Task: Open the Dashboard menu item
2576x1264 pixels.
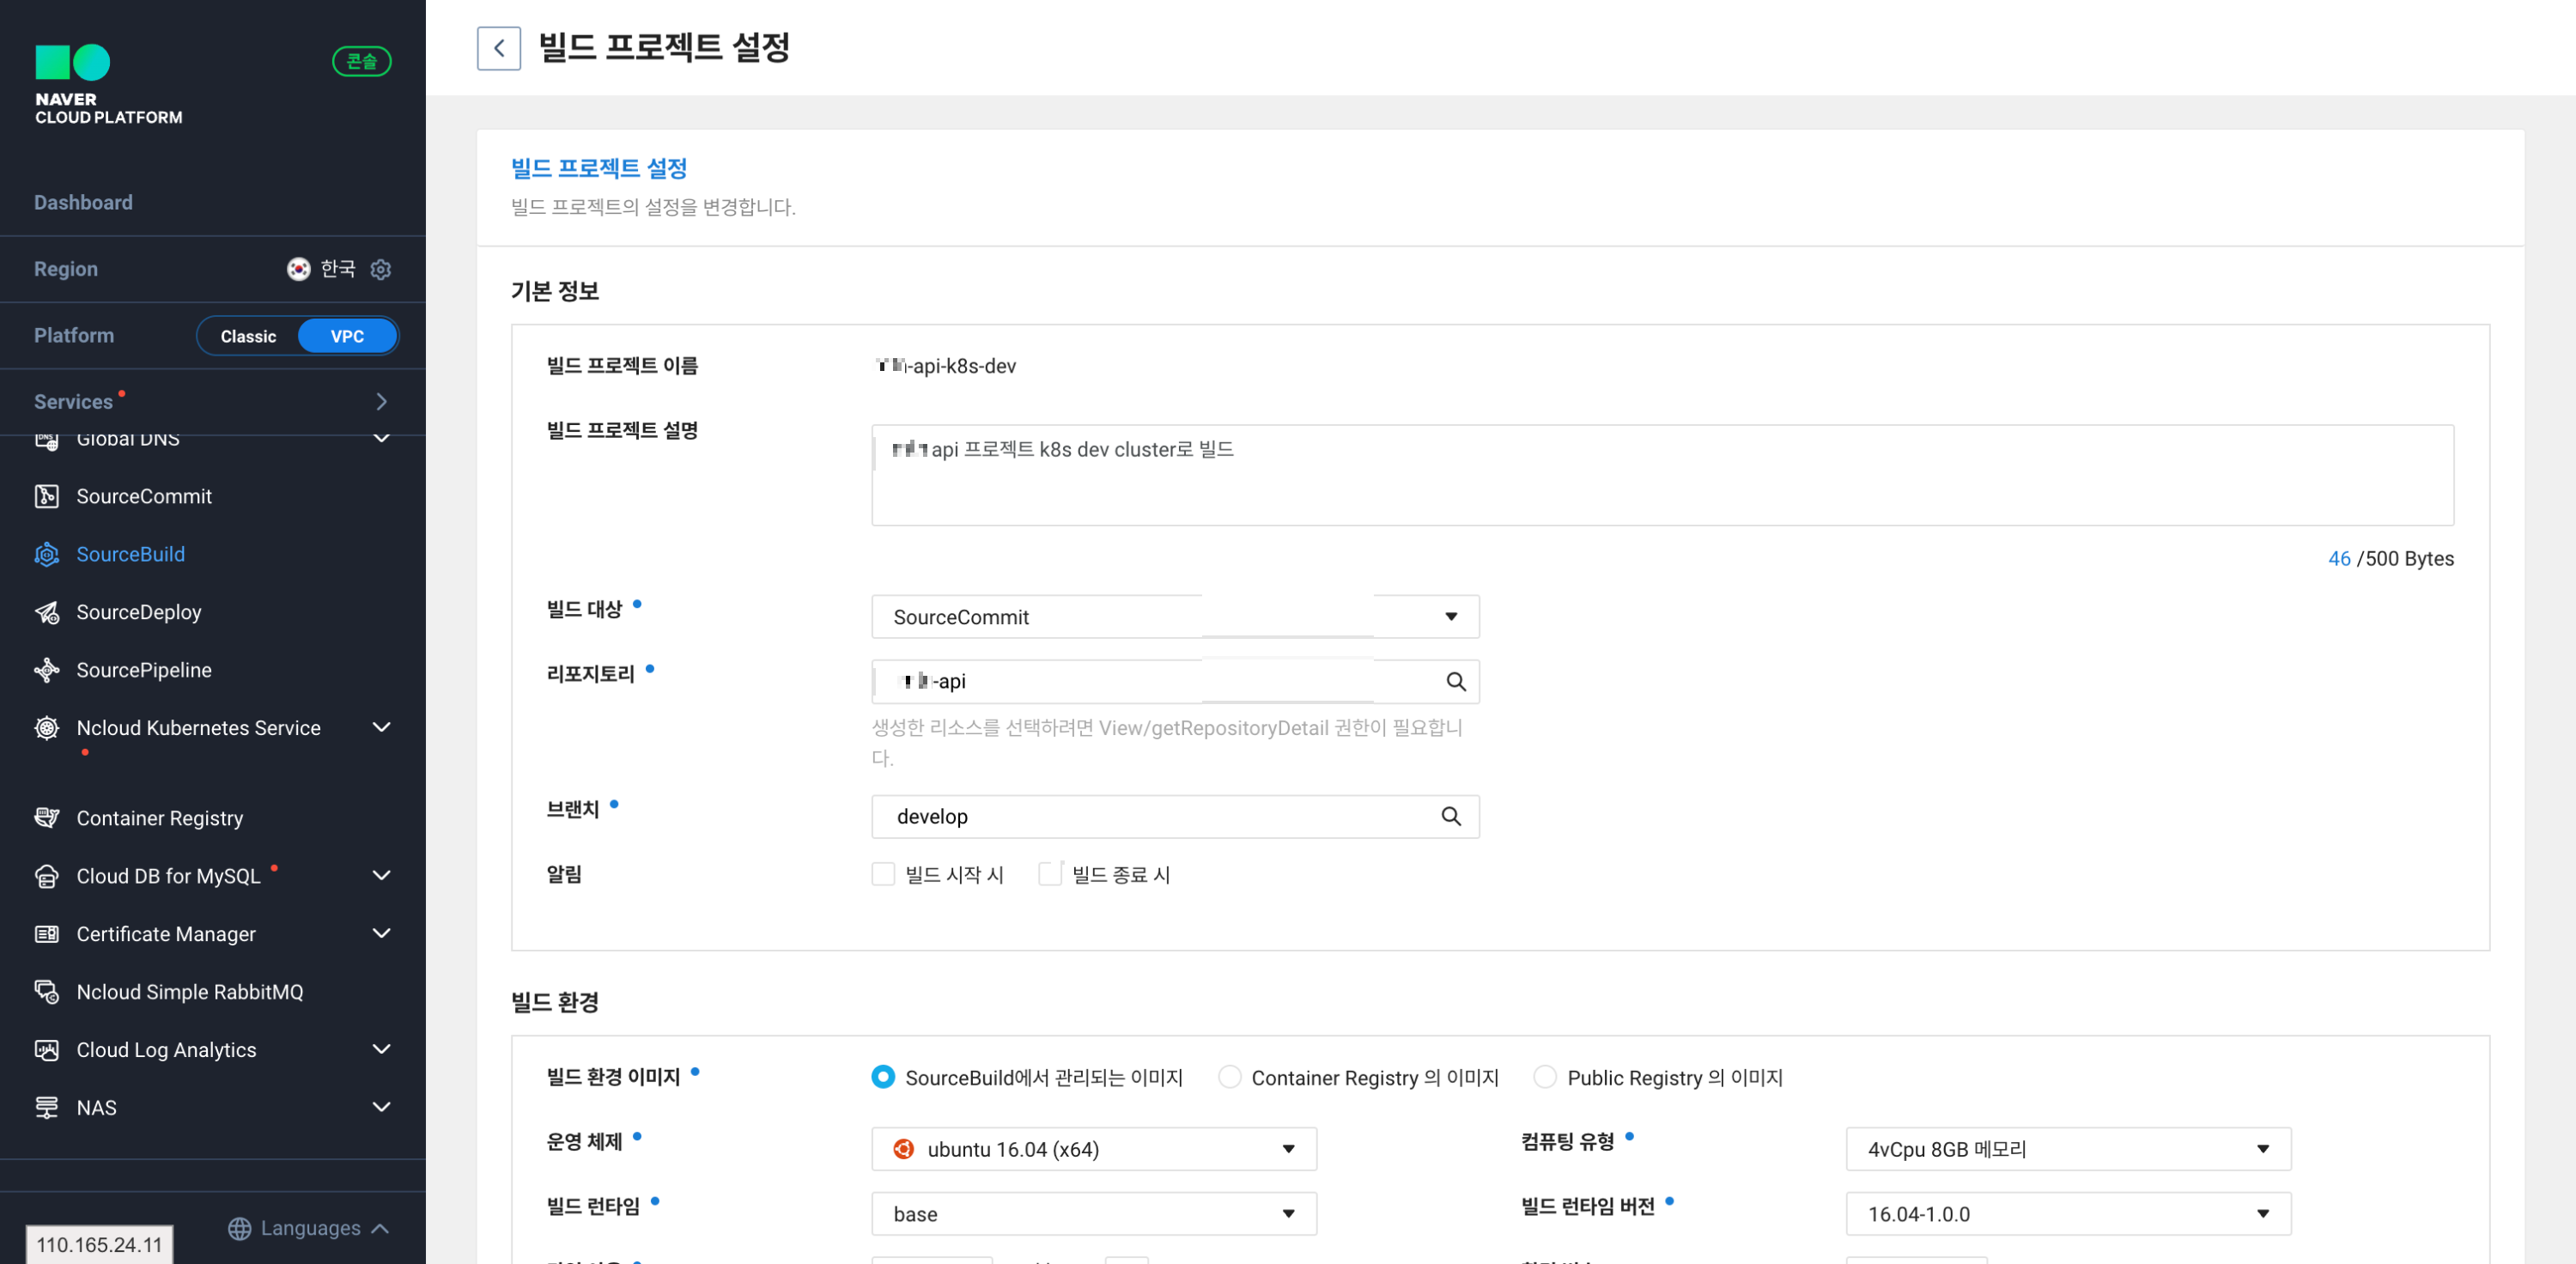Action: click(x=83, y=202)
